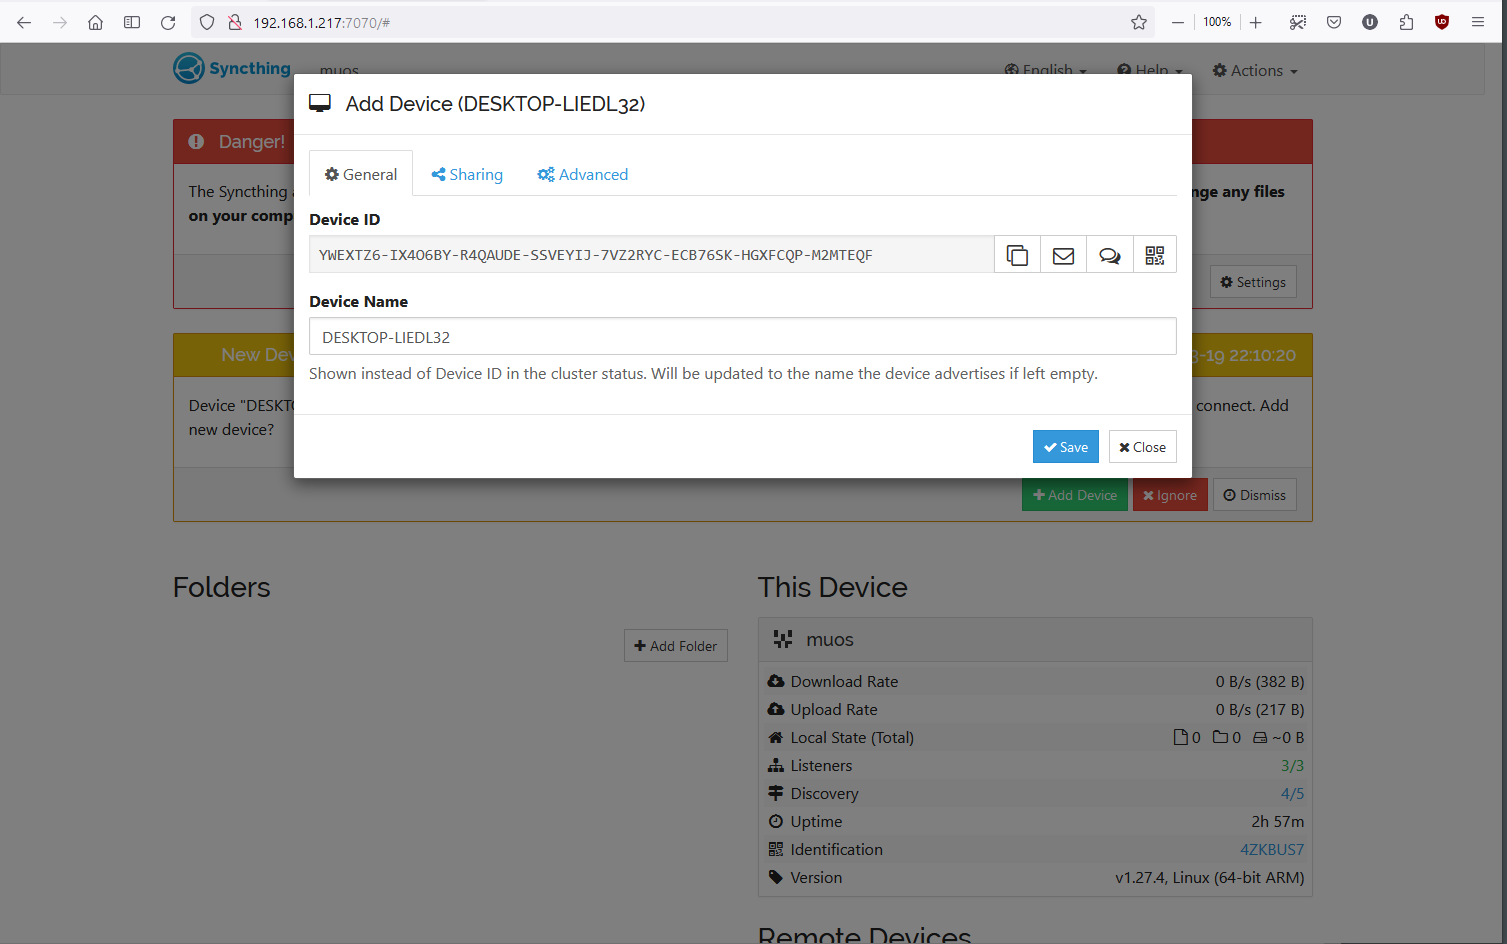Click the Device ID field

(651, 255)
